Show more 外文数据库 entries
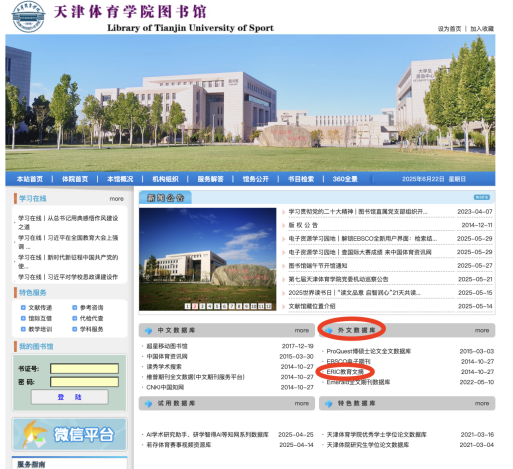Viewport: 513px width, 469px height. (482, 330)
